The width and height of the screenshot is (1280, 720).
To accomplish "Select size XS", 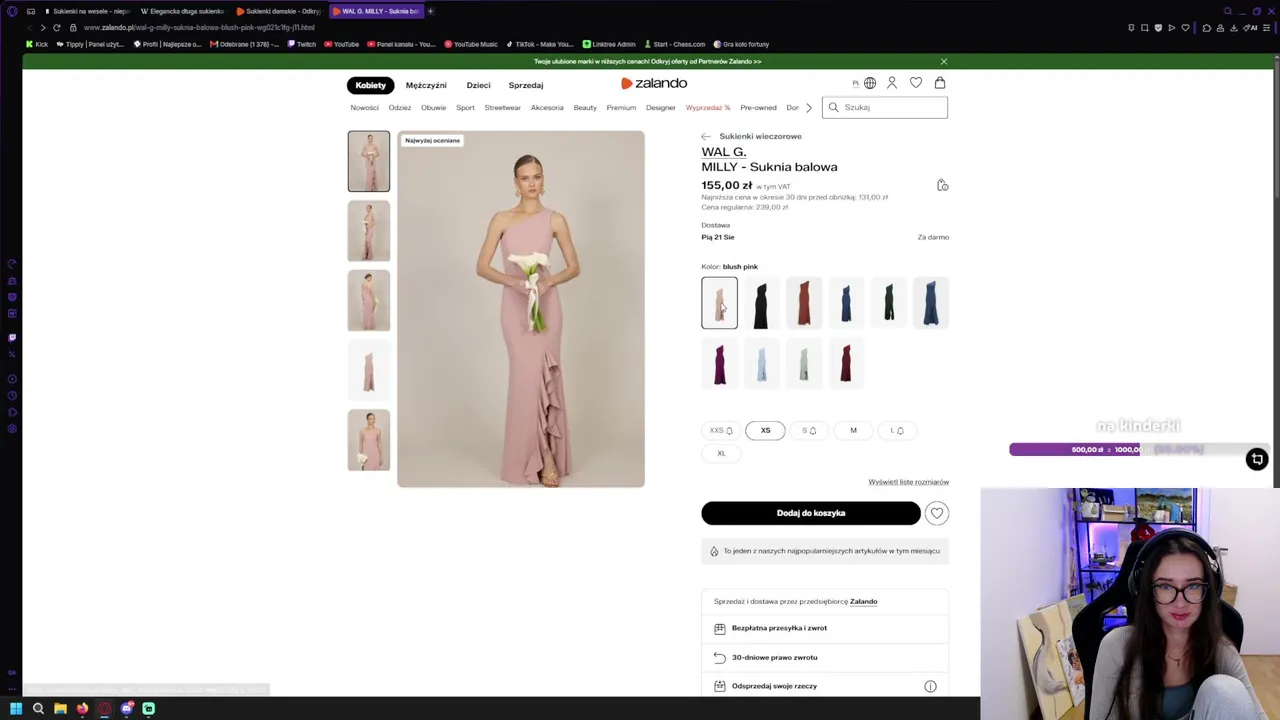I will (765, 430).
